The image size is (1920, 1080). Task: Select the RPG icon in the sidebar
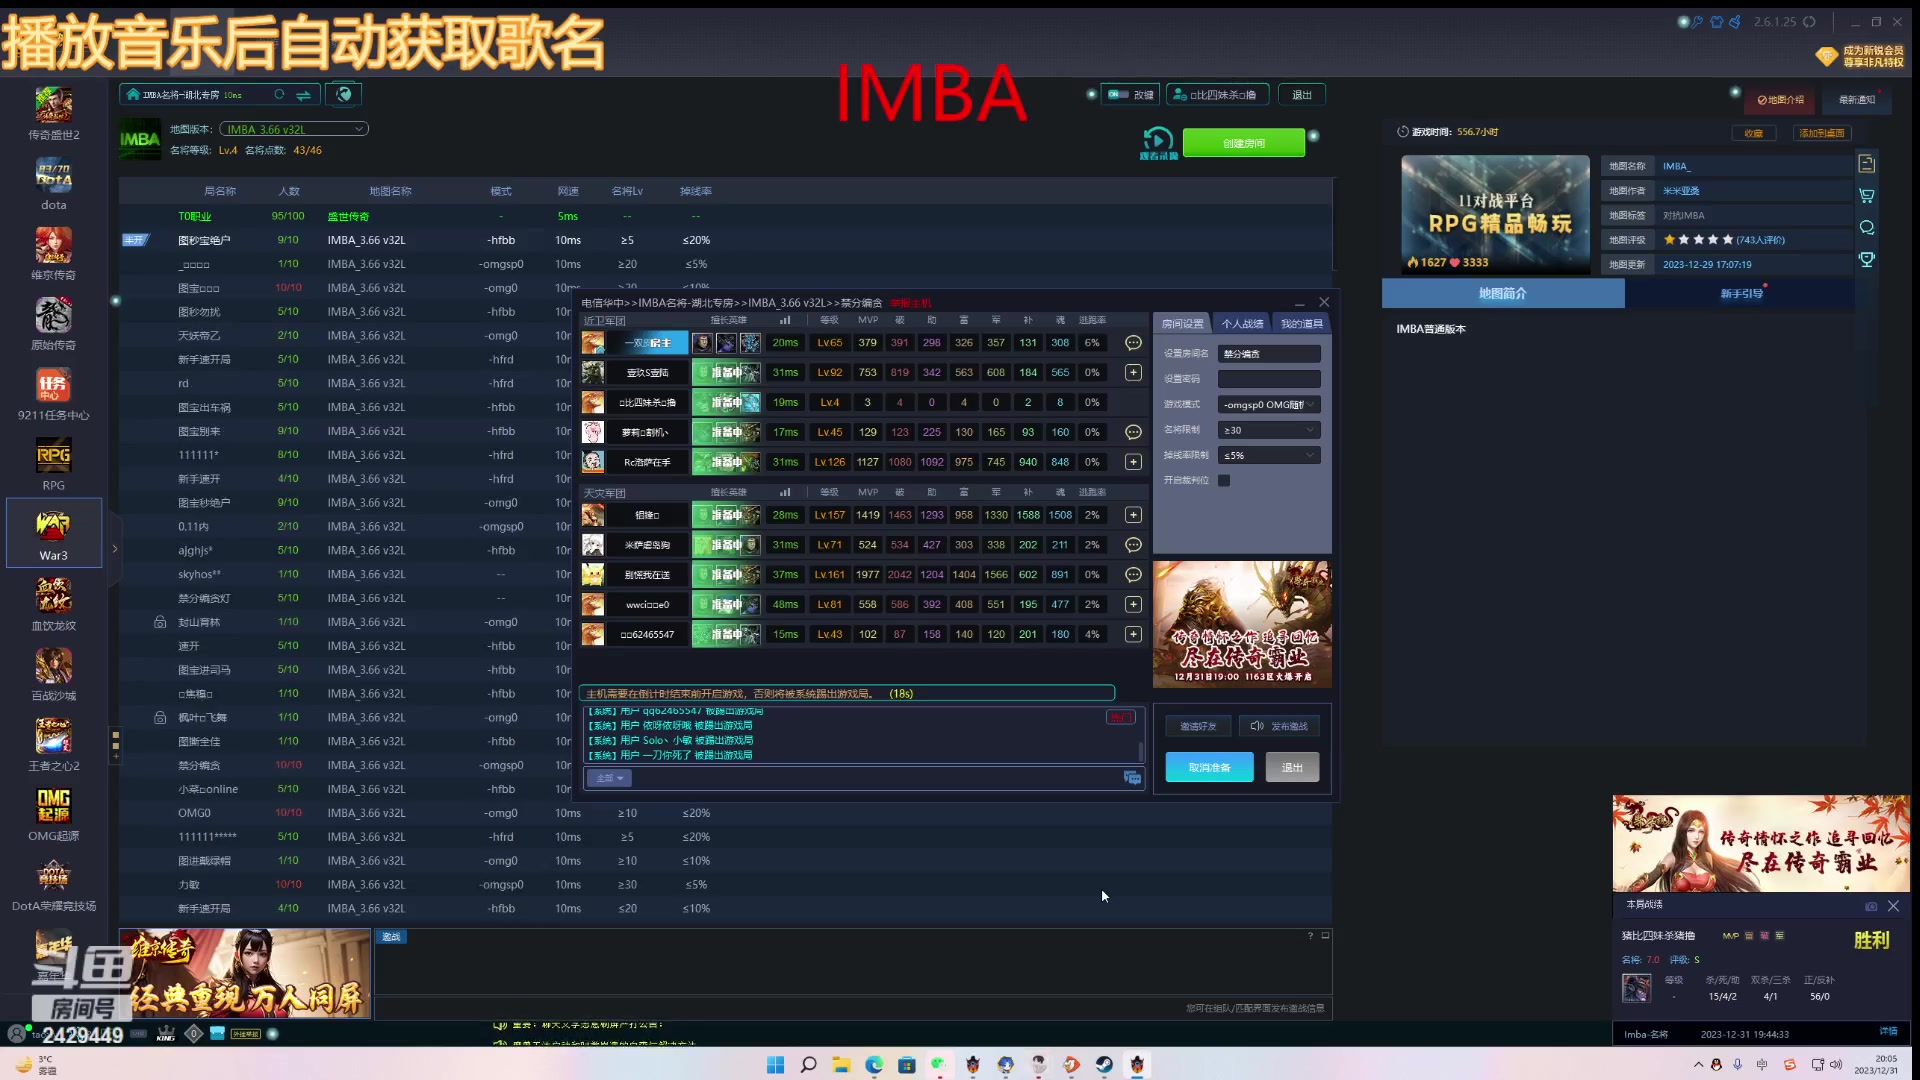pos(54,464)
